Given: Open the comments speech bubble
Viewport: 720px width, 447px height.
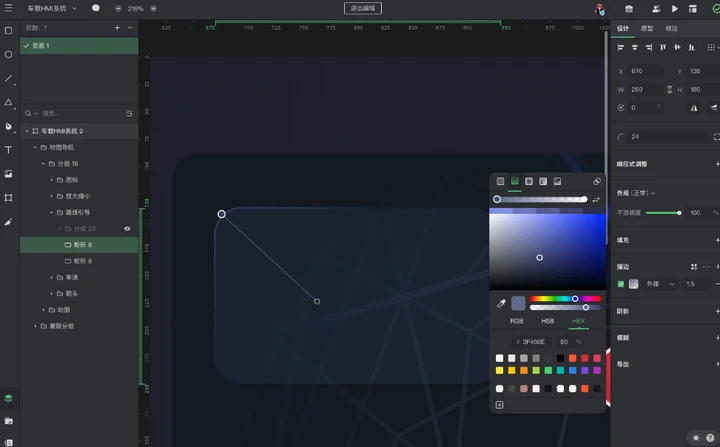Looking at the screenshot, I should pos(96,8).
